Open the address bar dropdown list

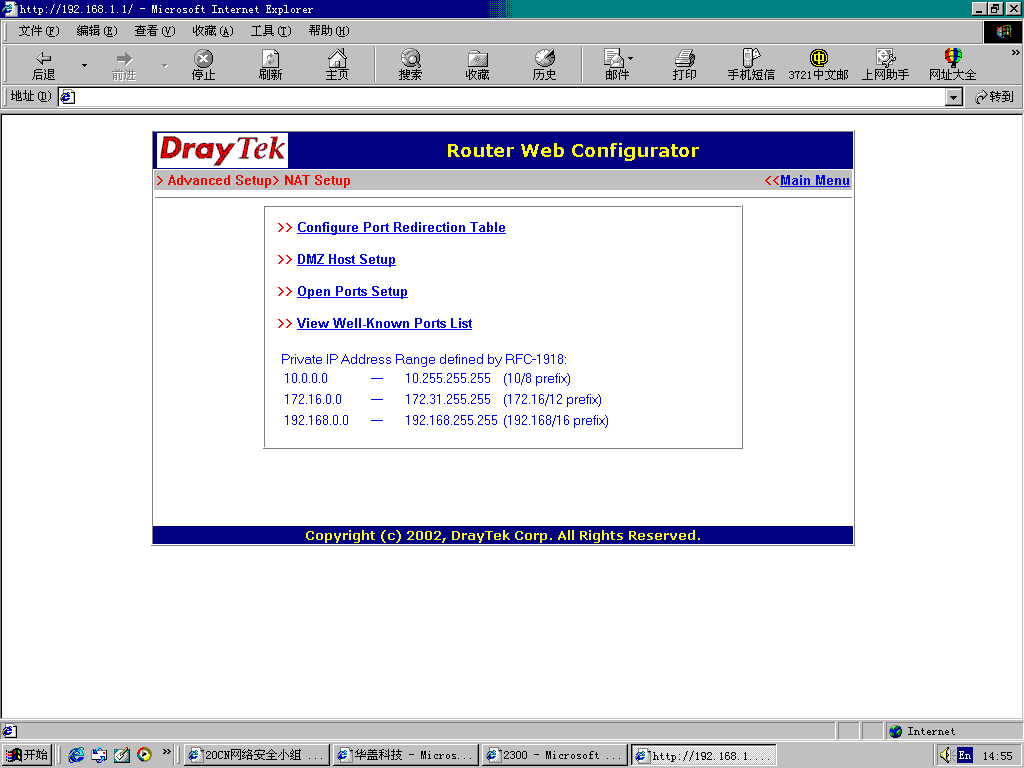coord(953,97)
